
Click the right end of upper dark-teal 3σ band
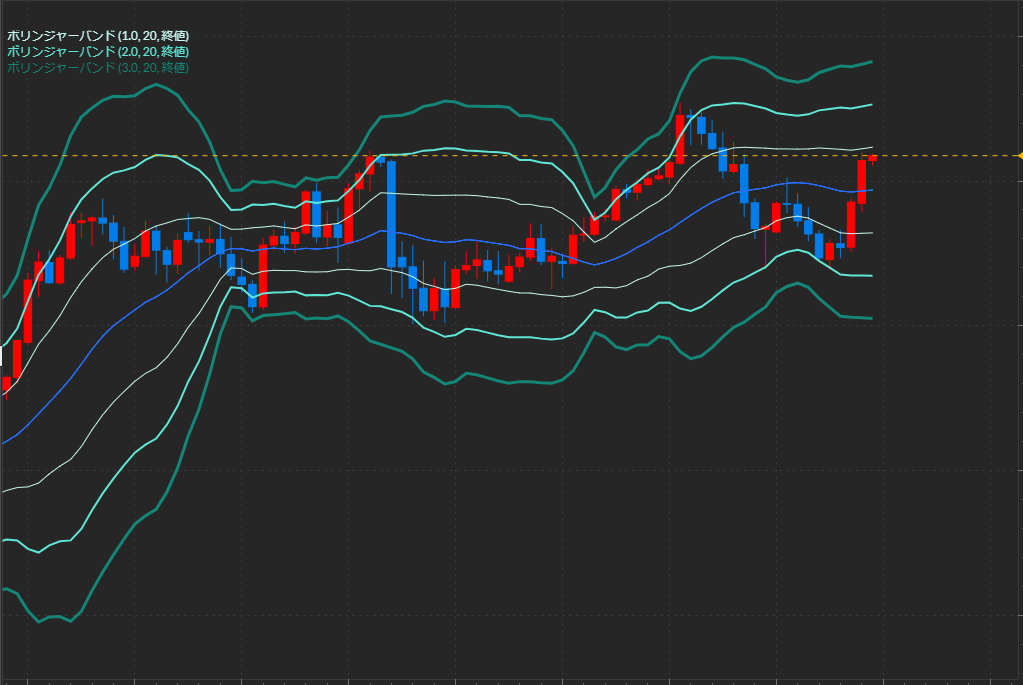pos(870,62)
